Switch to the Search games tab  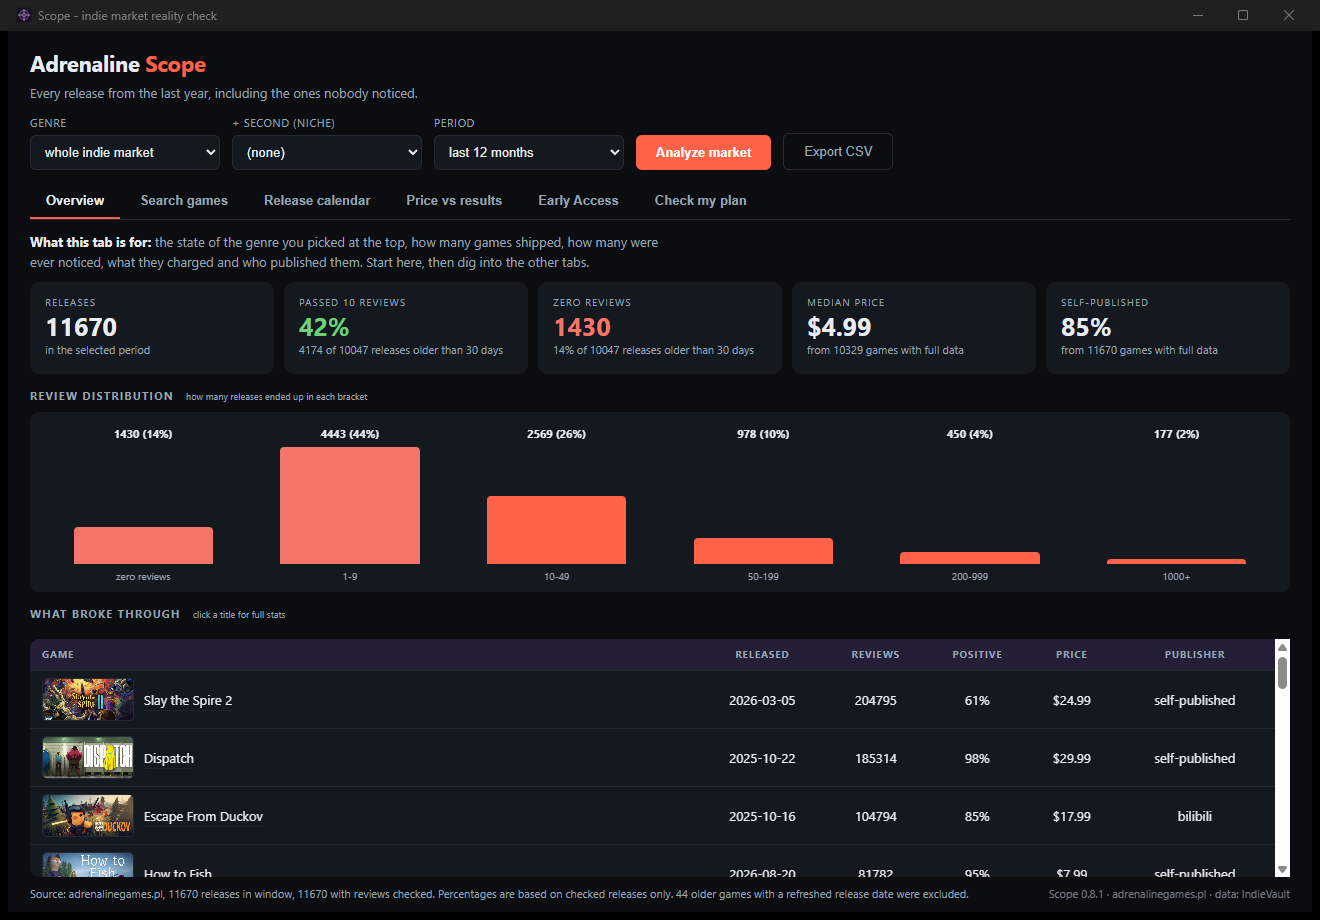click(184, 200)
